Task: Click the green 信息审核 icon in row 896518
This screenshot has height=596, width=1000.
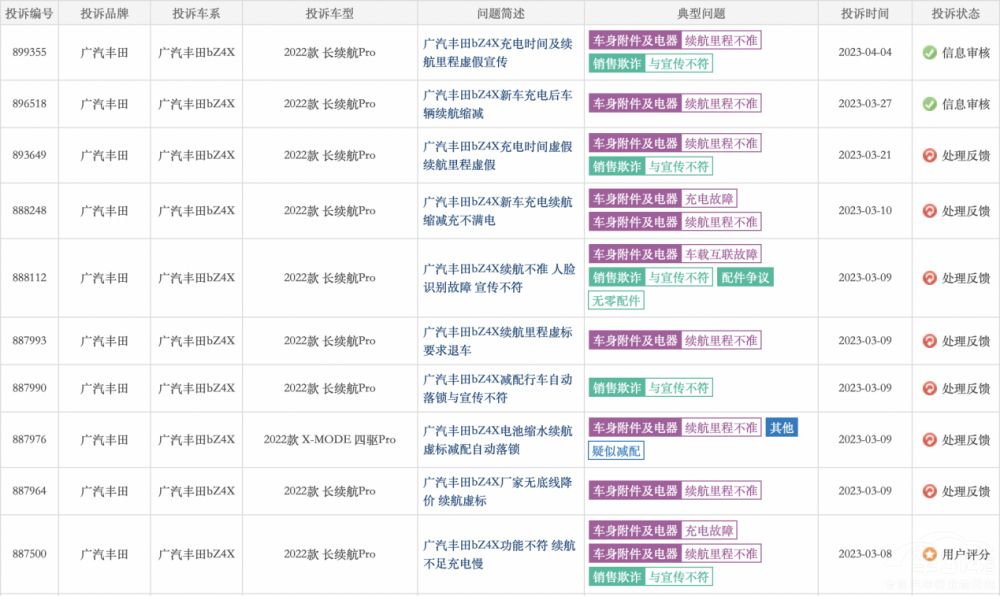Action: (x=929, y=104)
